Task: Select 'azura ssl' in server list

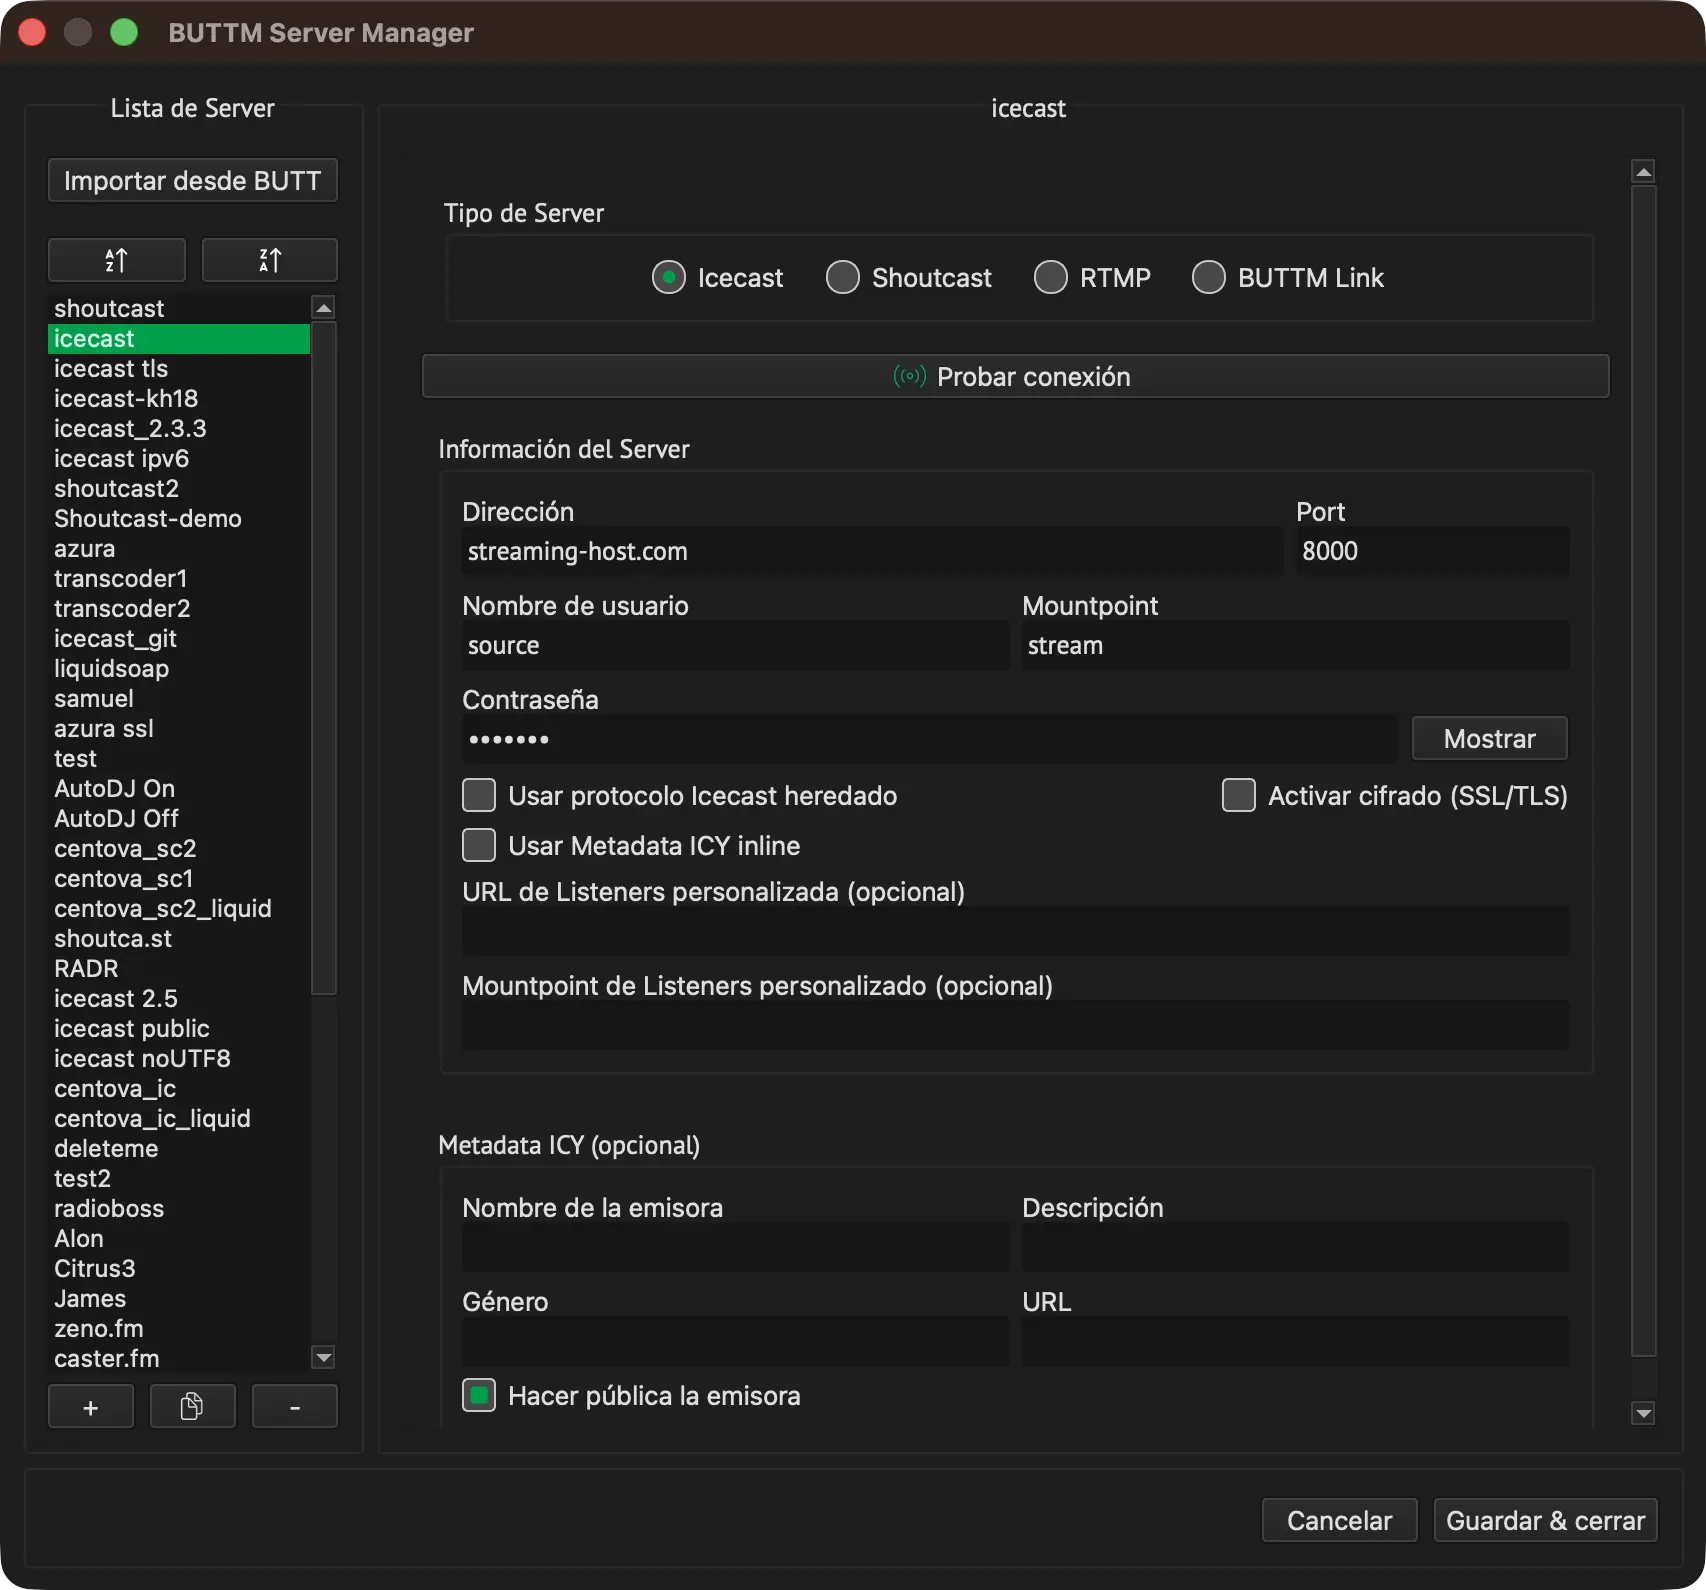Action: pyautogui.click(x=179, y=728)
